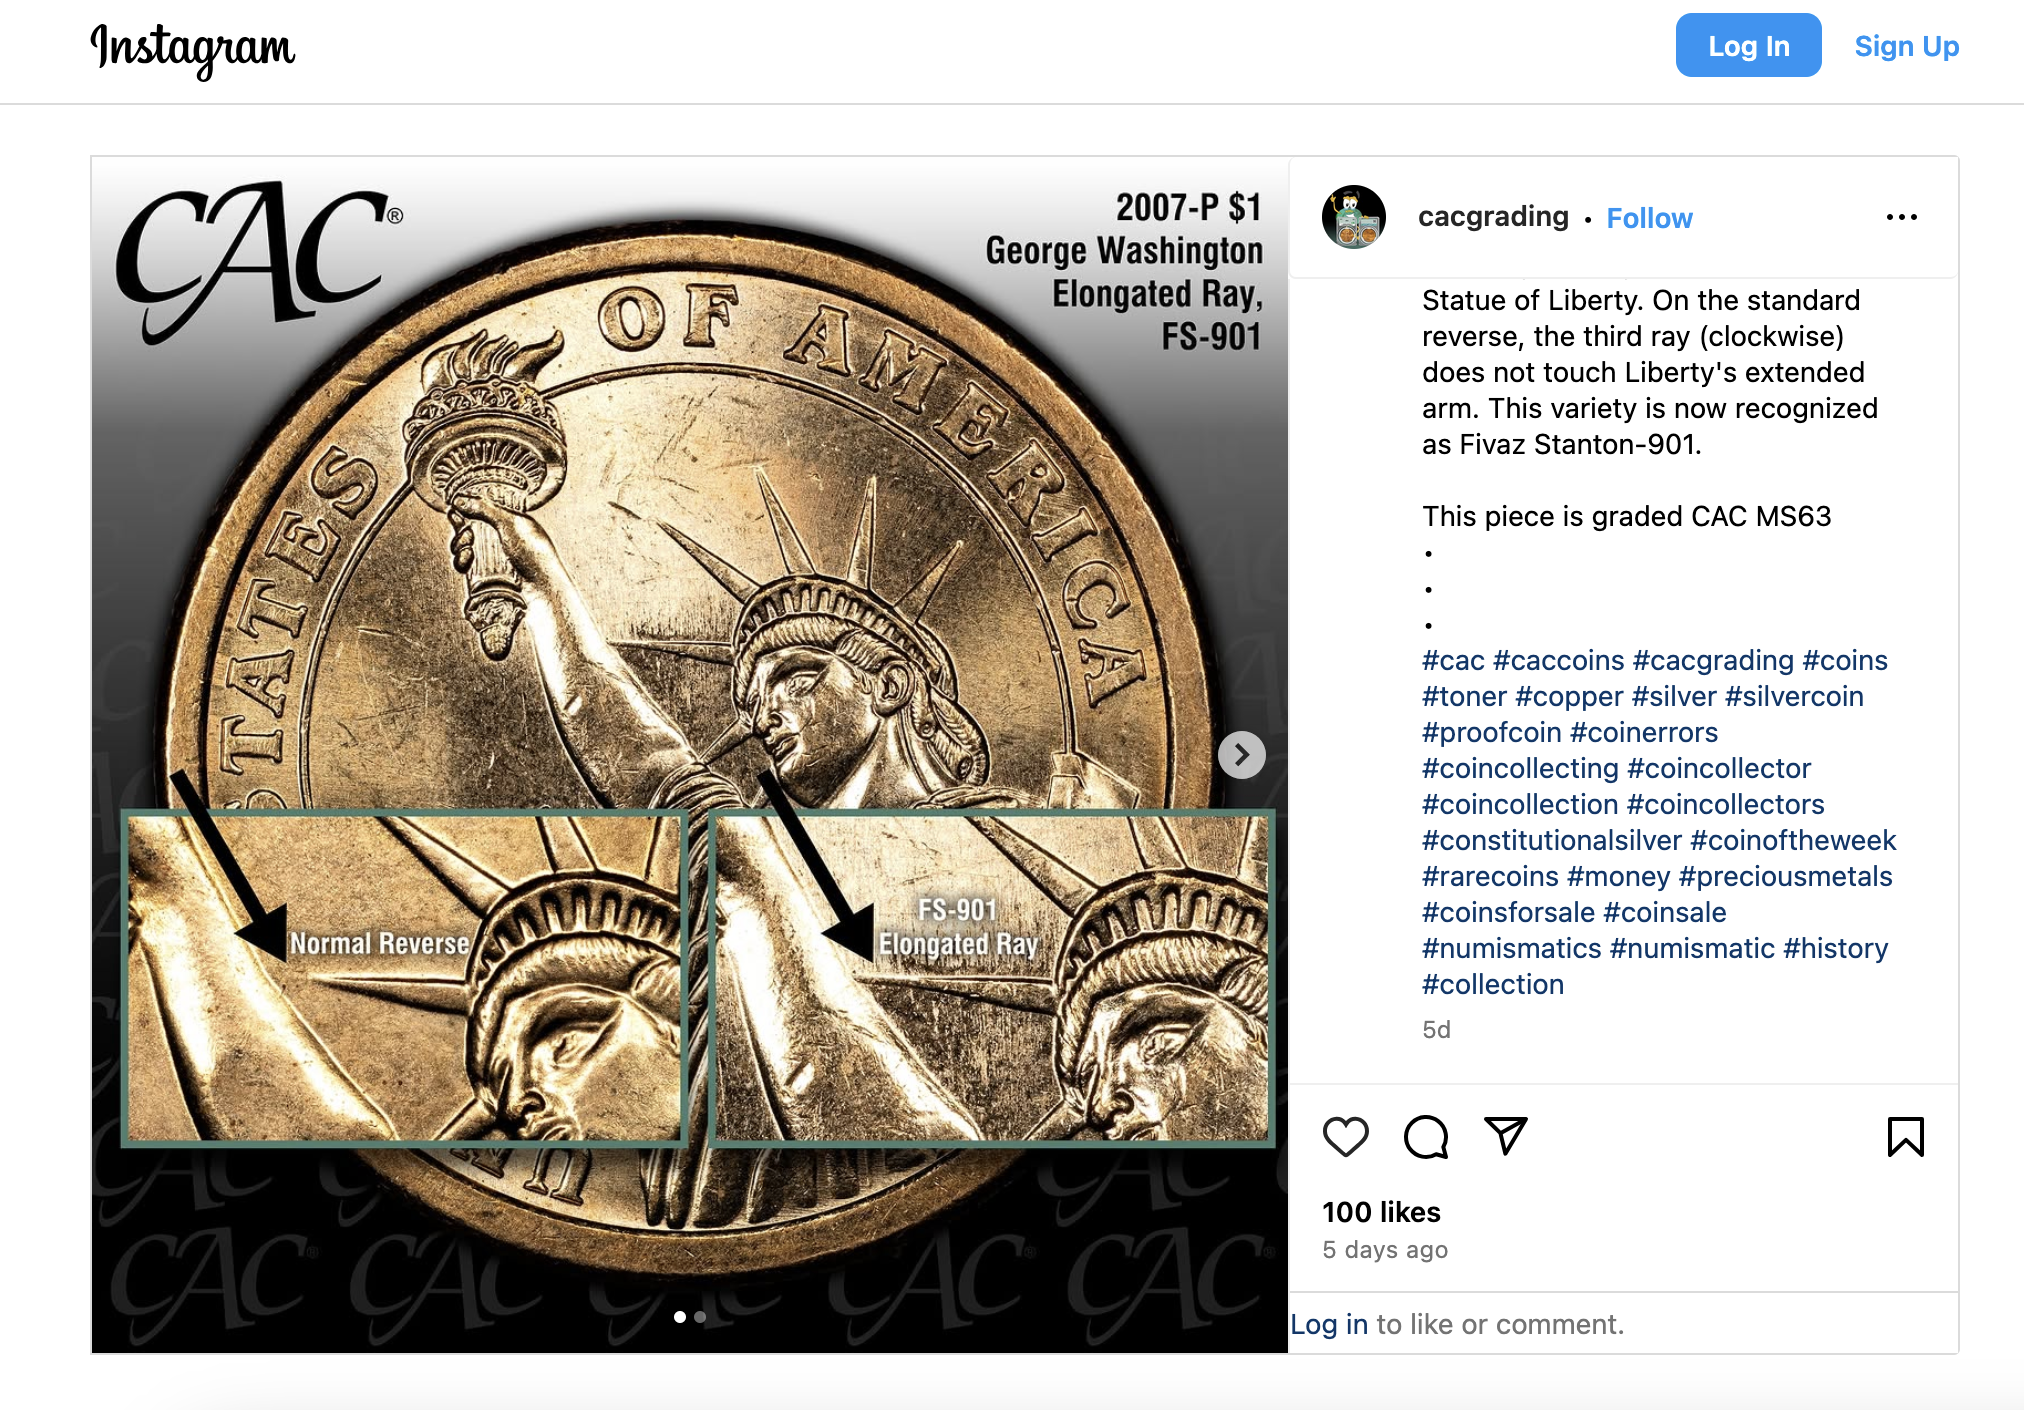Click the coin post image
This screenshot has height=1410, width=2024.
point(690,755)
